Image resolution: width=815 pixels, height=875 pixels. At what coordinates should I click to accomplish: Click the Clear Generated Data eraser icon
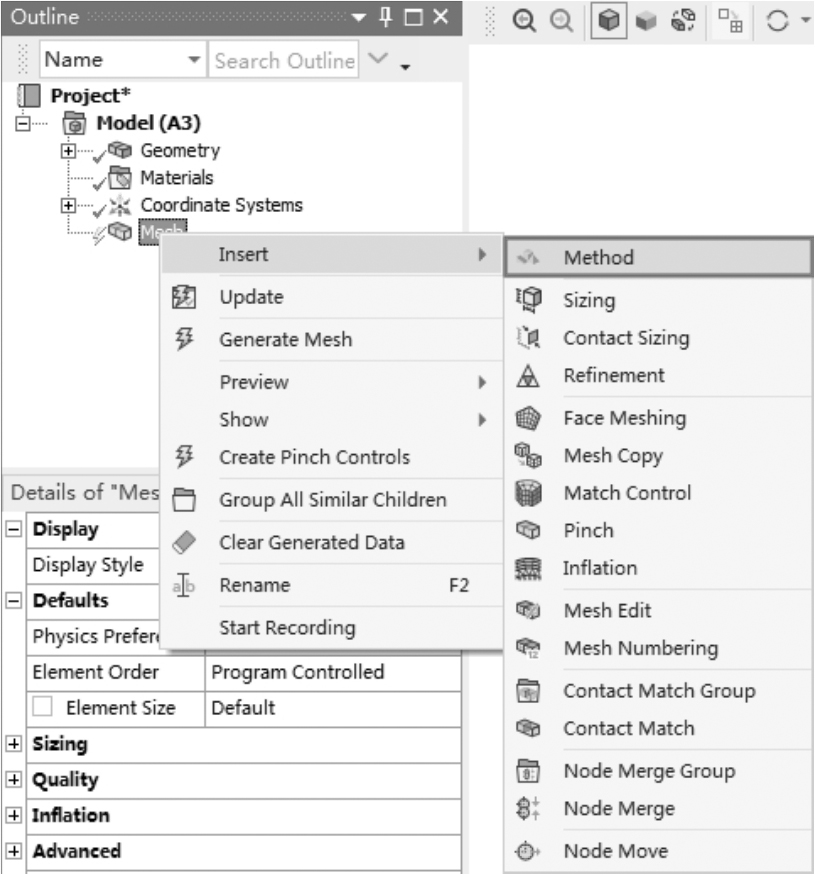click(183, 543)
